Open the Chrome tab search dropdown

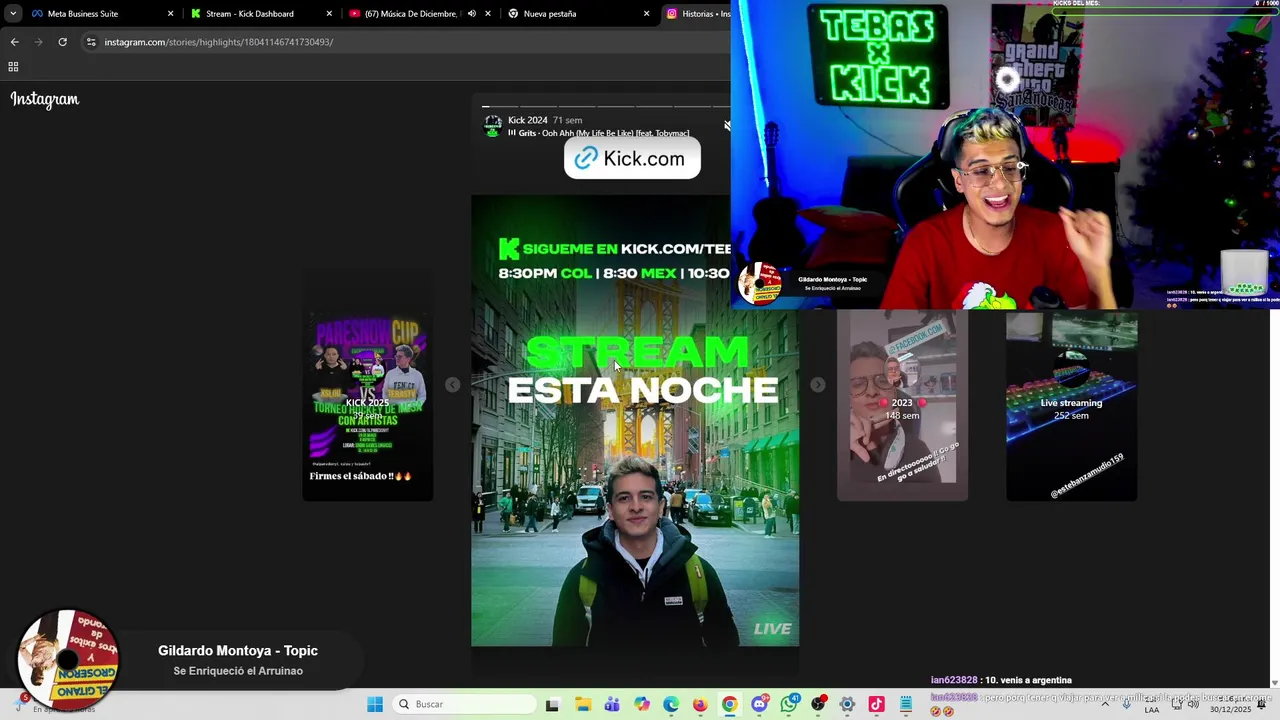click(x=13, y=14)
